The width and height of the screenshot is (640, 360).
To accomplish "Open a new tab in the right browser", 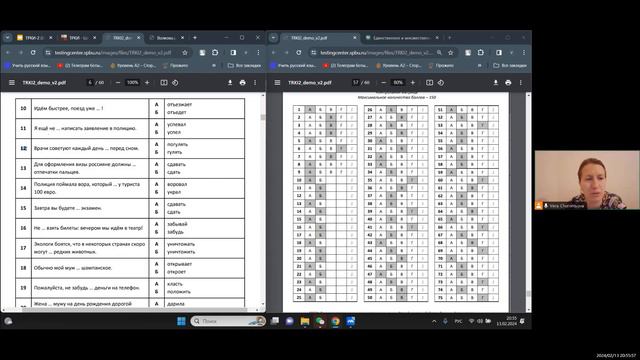I will click(449, 38).
